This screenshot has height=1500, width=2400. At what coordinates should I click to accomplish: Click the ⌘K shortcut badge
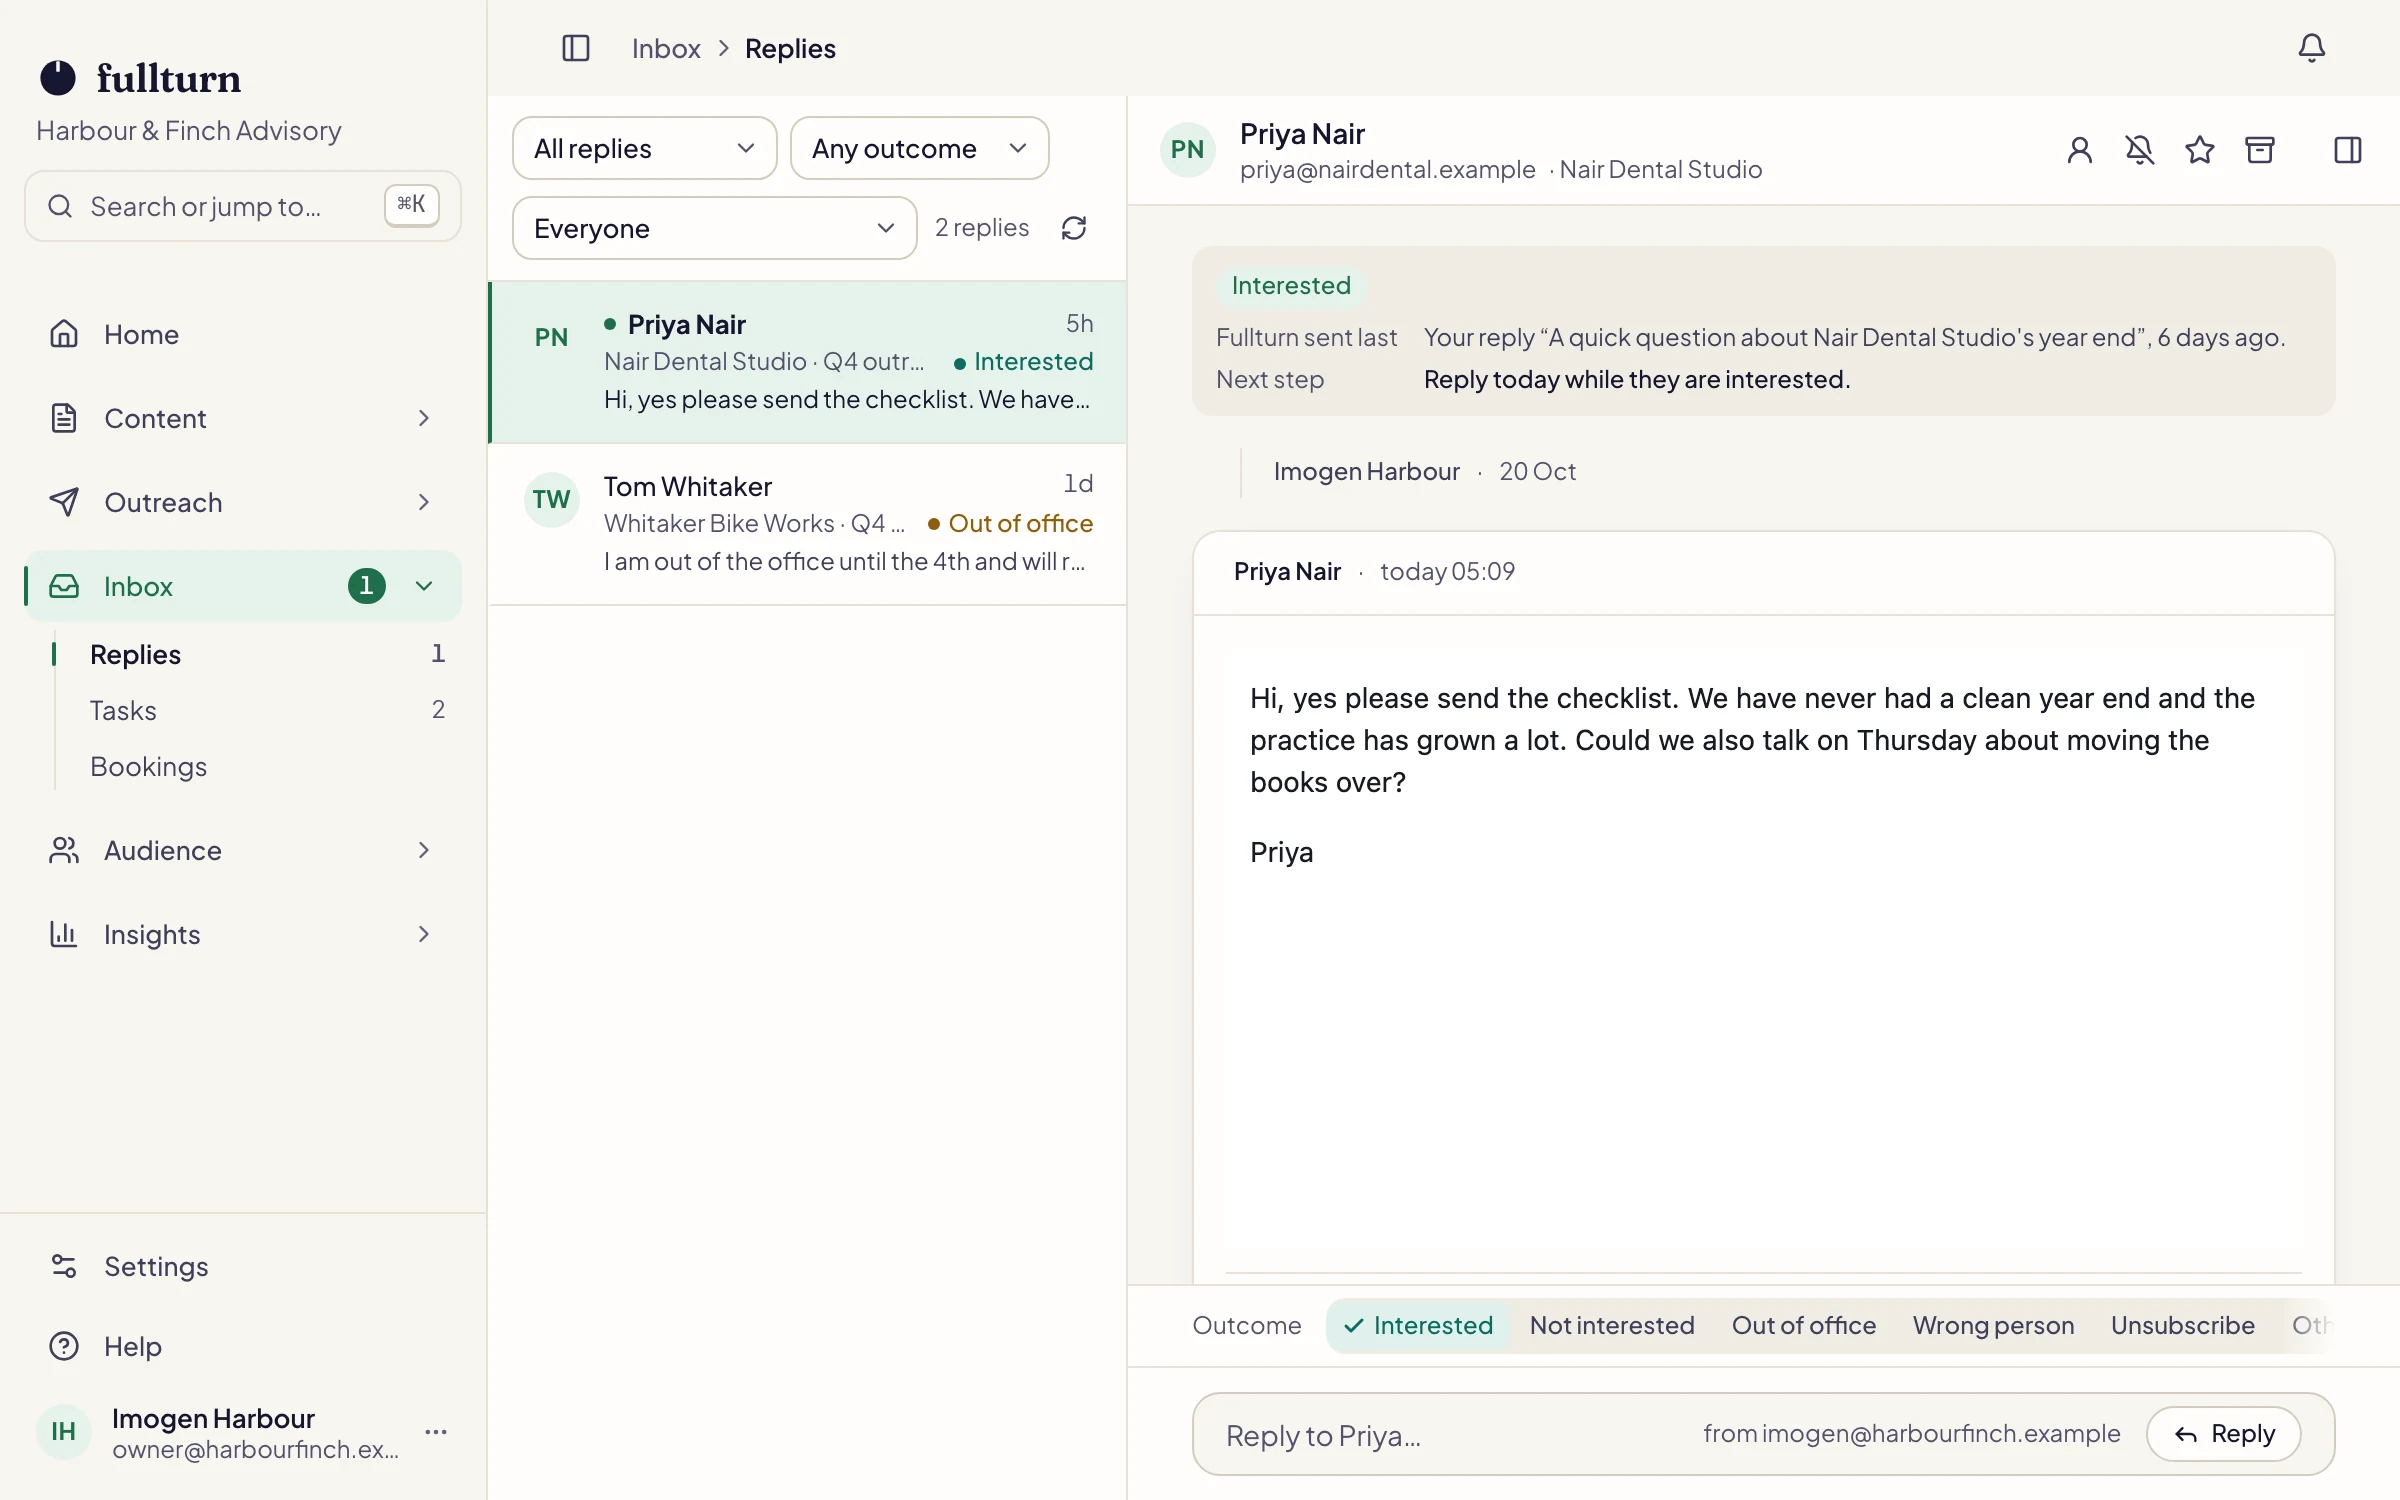tap(412, 205)
